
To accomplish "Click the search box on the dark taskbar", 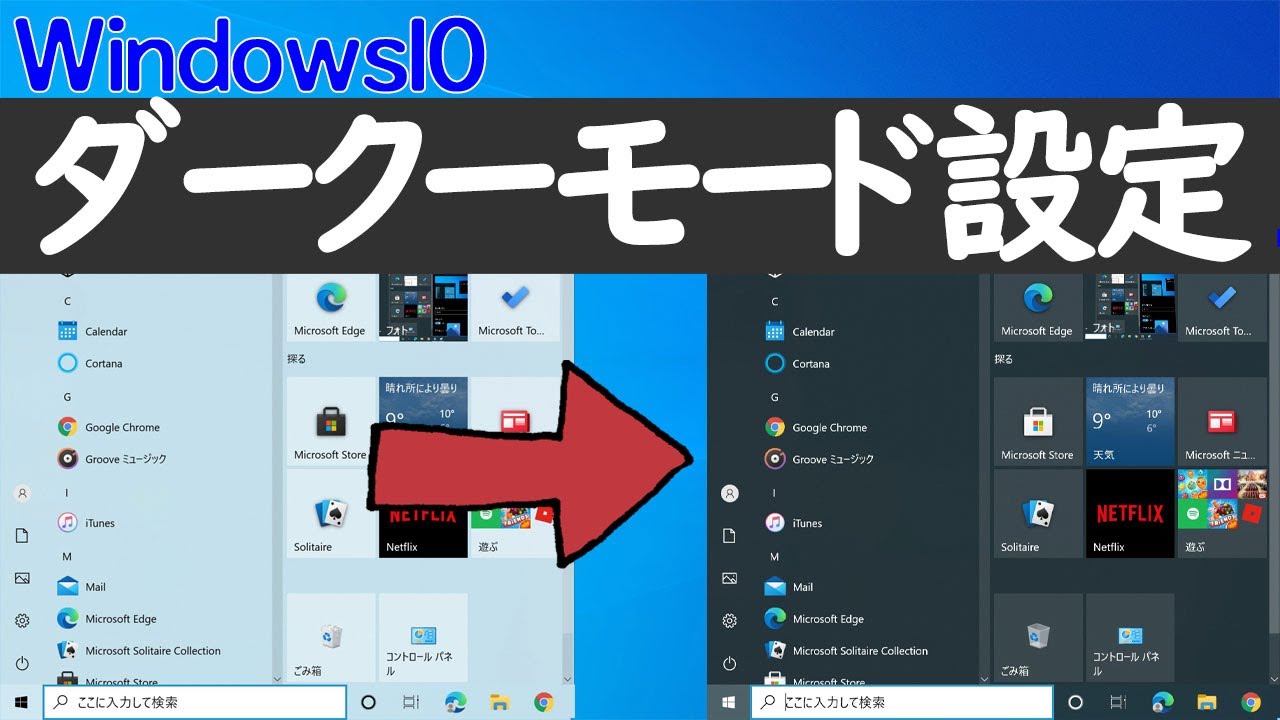I will click(902, 702).
